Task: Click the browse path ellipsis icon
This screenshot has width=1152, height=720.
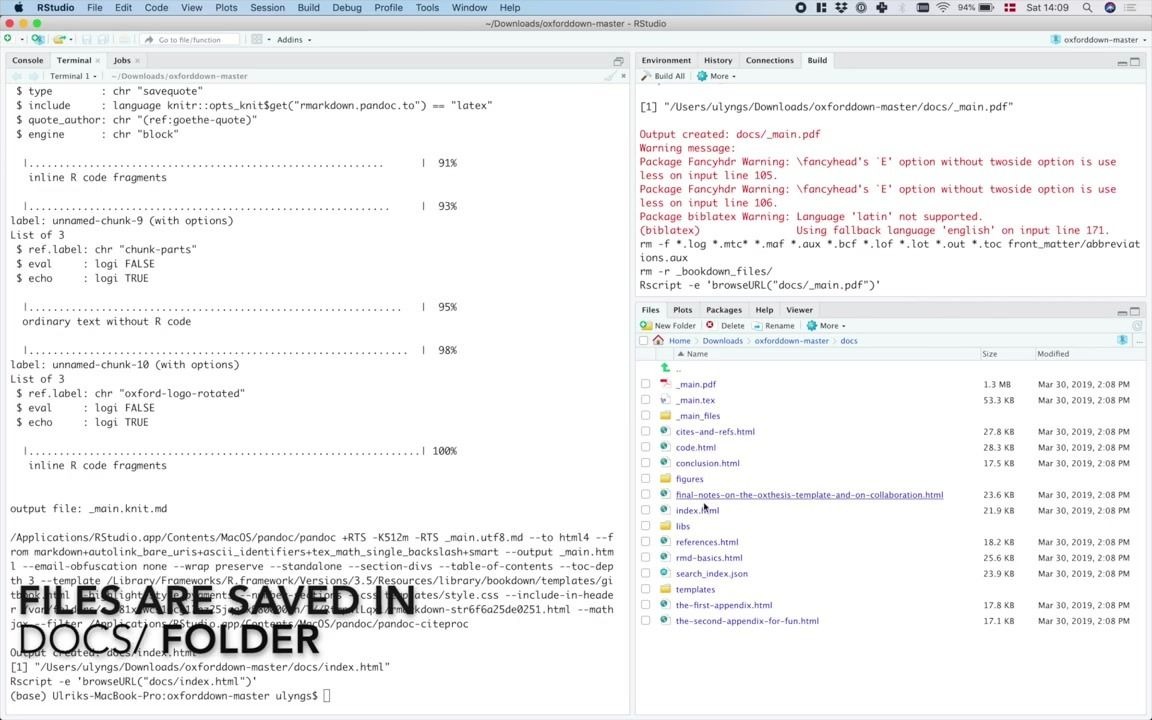Action: [1139, 341]
